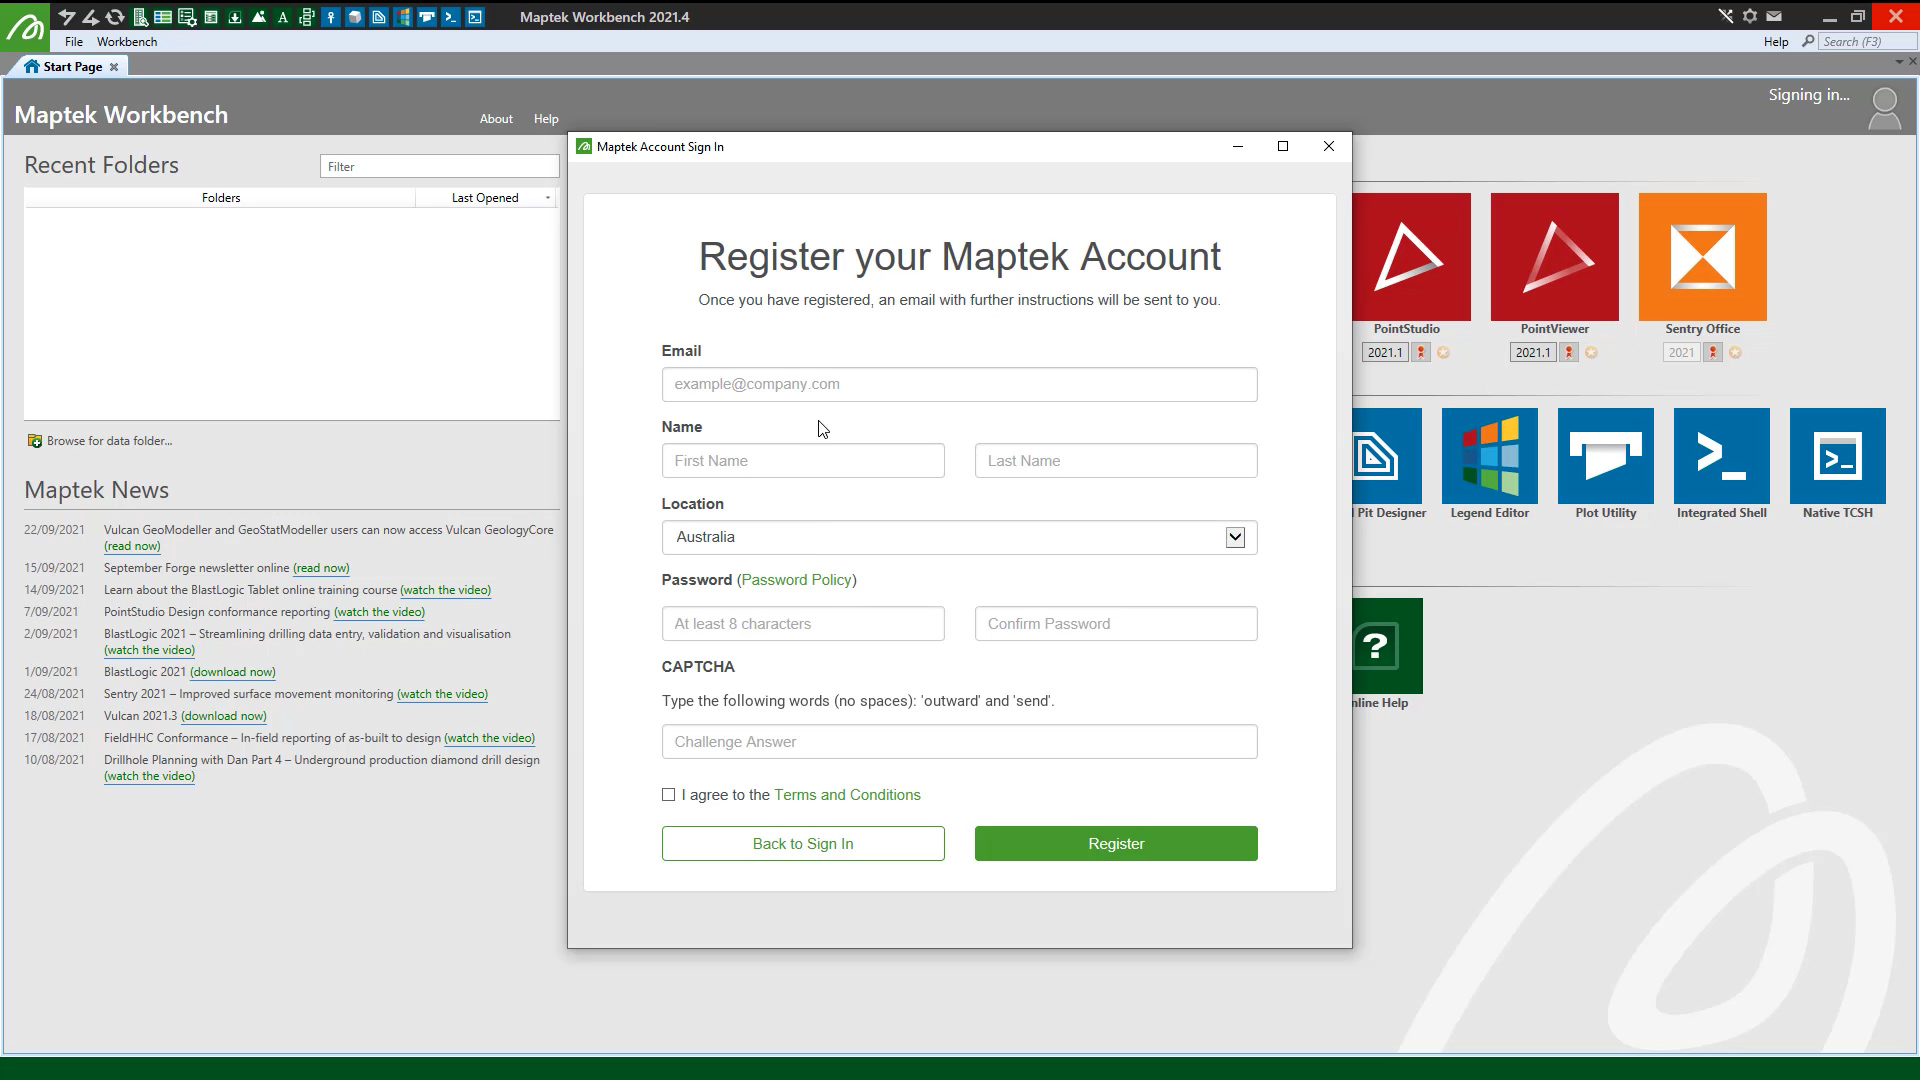The image size is (1920, 1080).
Task: Click the refresh arrows icon in top toolbar
Action: pyautogui.click(x=115, y=17)
